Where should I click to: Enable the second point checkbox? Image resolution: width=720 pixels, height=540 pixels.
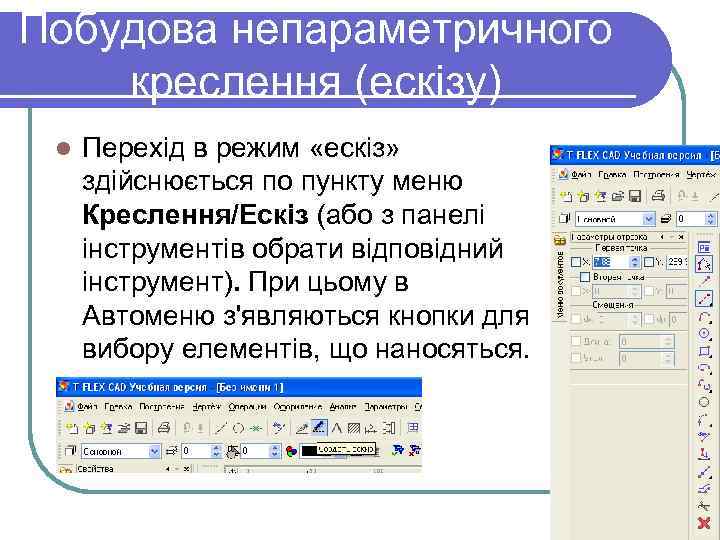585,277
